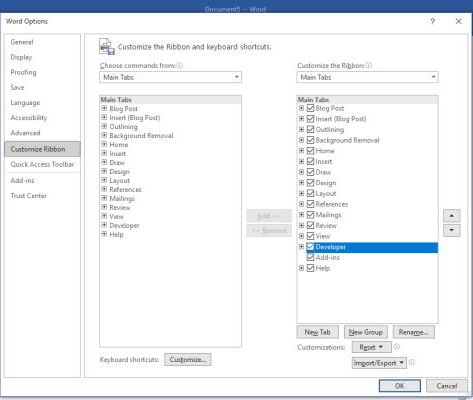The width and height of the screenshot is (473, 400).
Task: Switch to Quick Access Toolbar options
Action: tap(42, 164)
